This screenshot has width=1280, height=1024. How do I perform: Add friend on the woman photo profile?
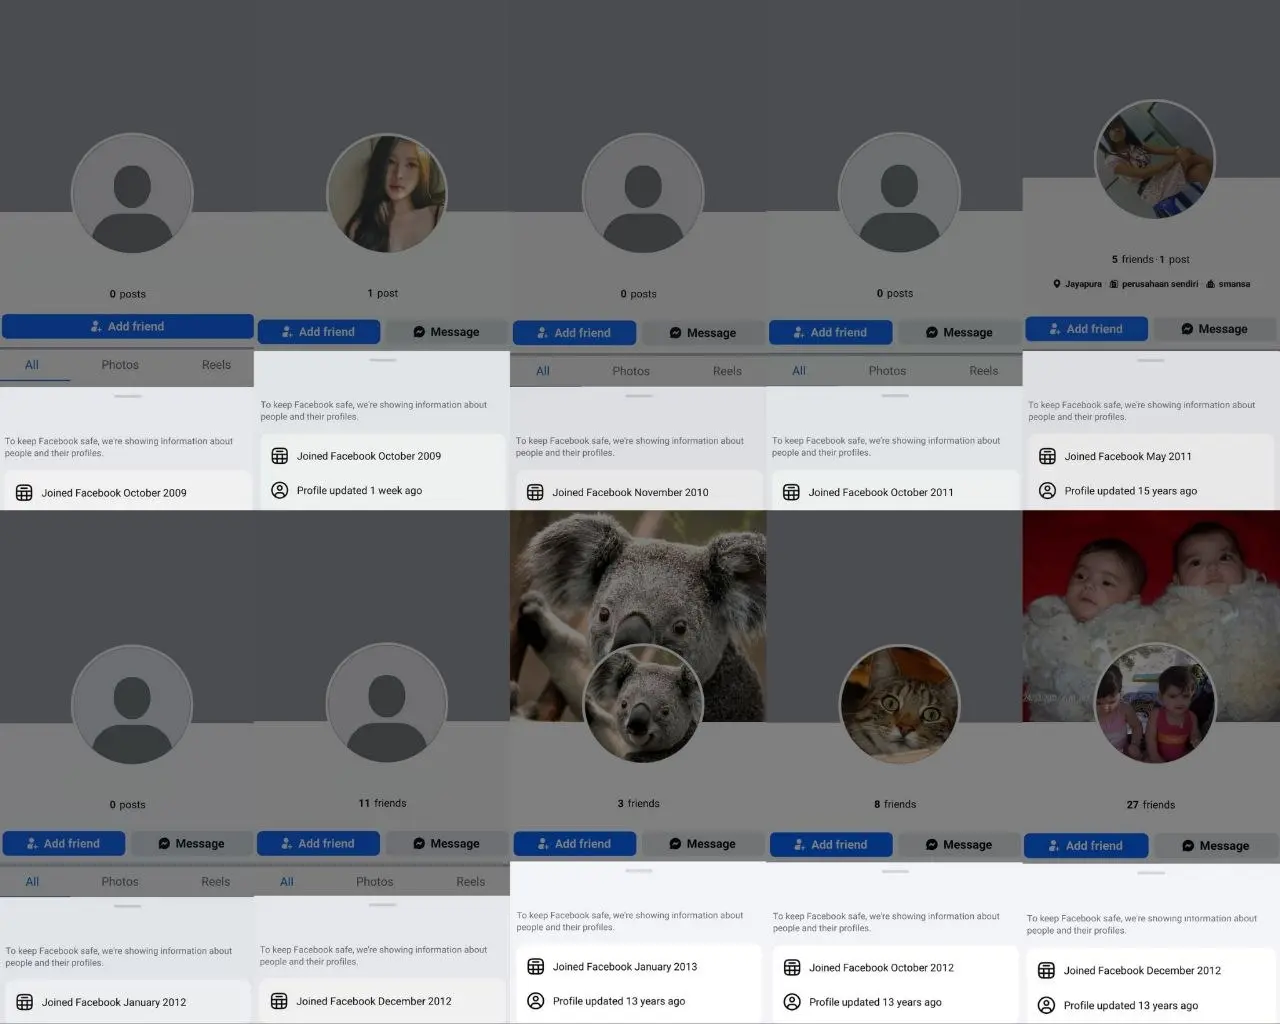tap(318, 332)
